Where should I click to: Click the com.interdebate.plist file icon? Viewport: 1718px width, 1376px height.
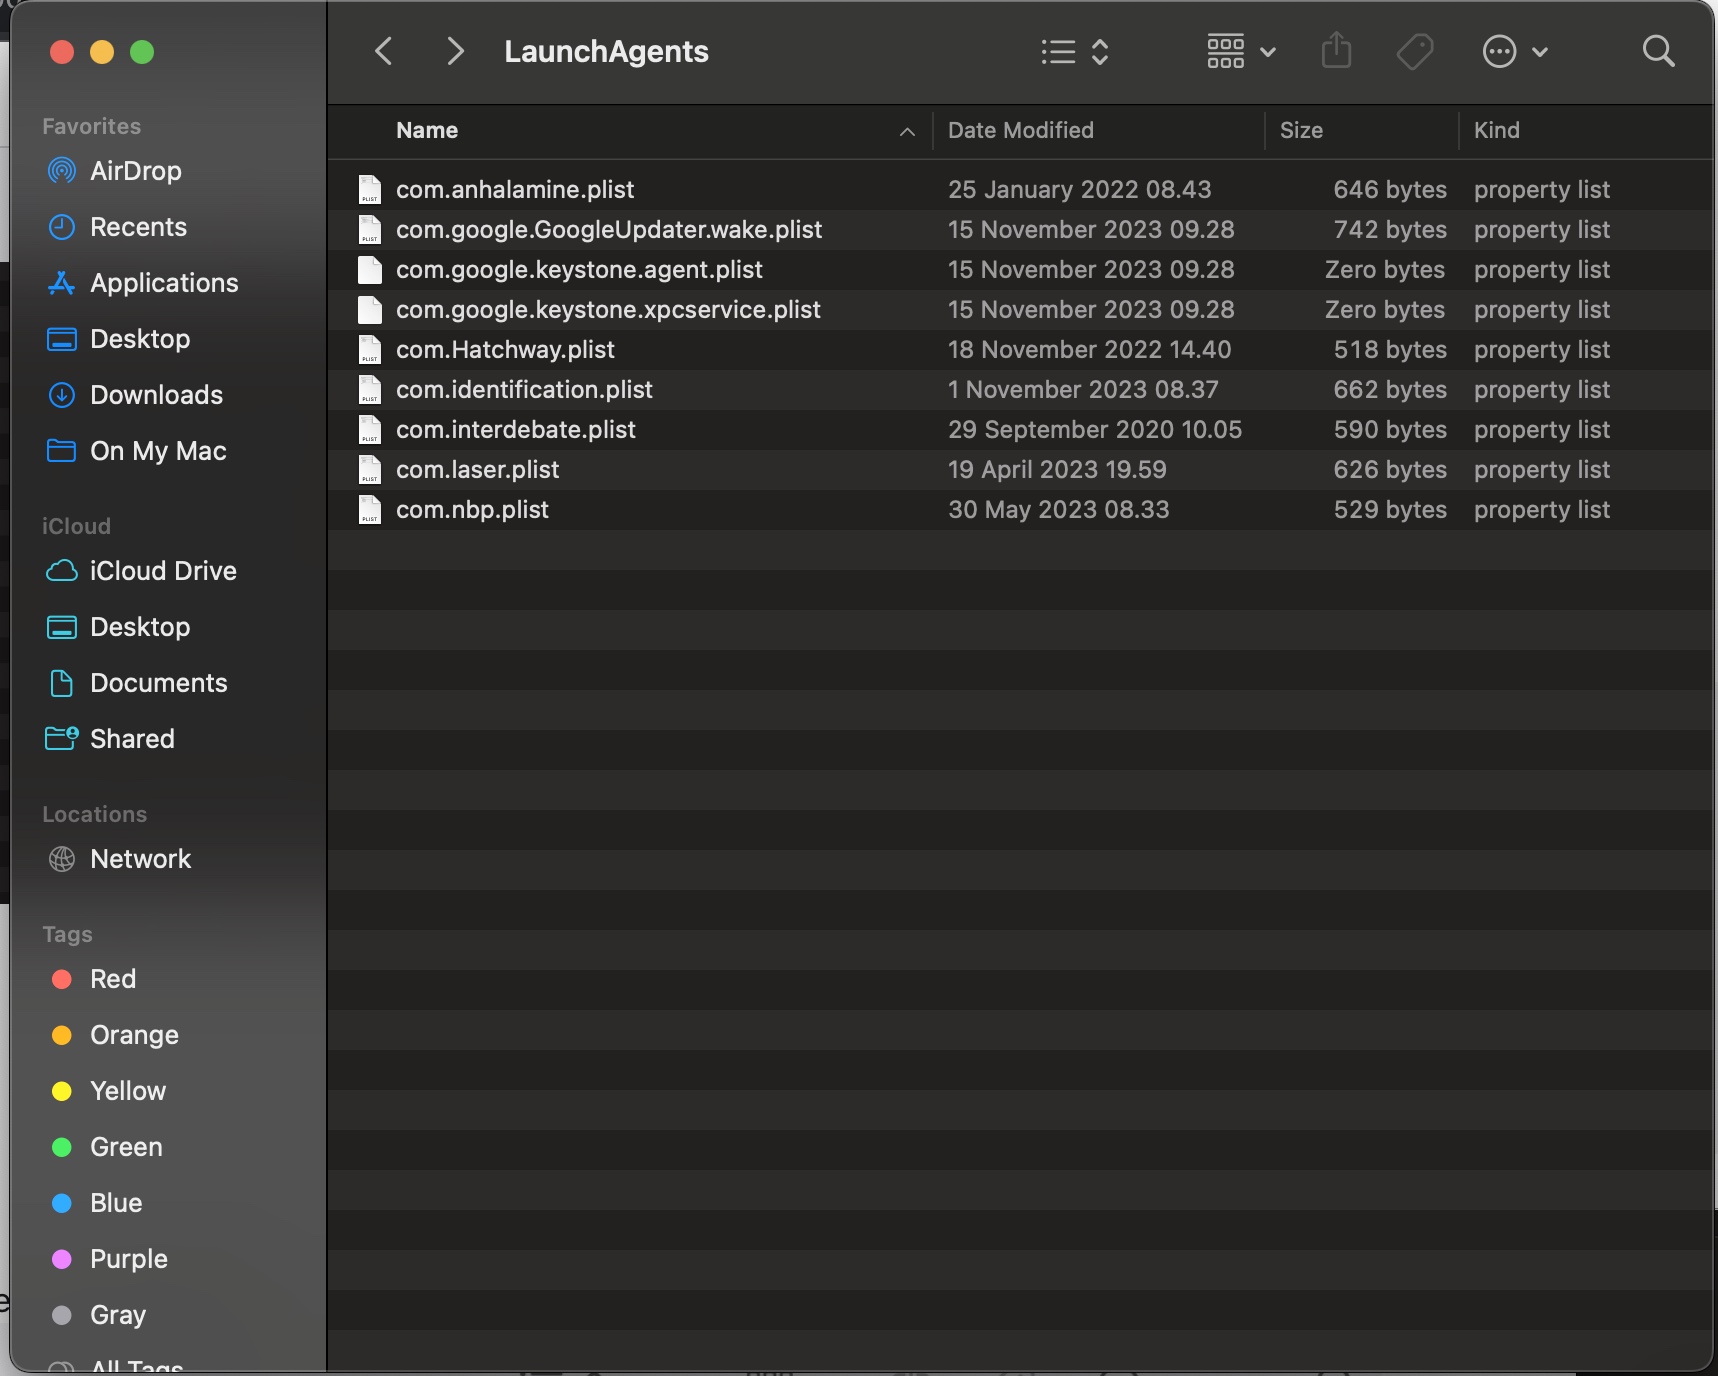[370, 430]
